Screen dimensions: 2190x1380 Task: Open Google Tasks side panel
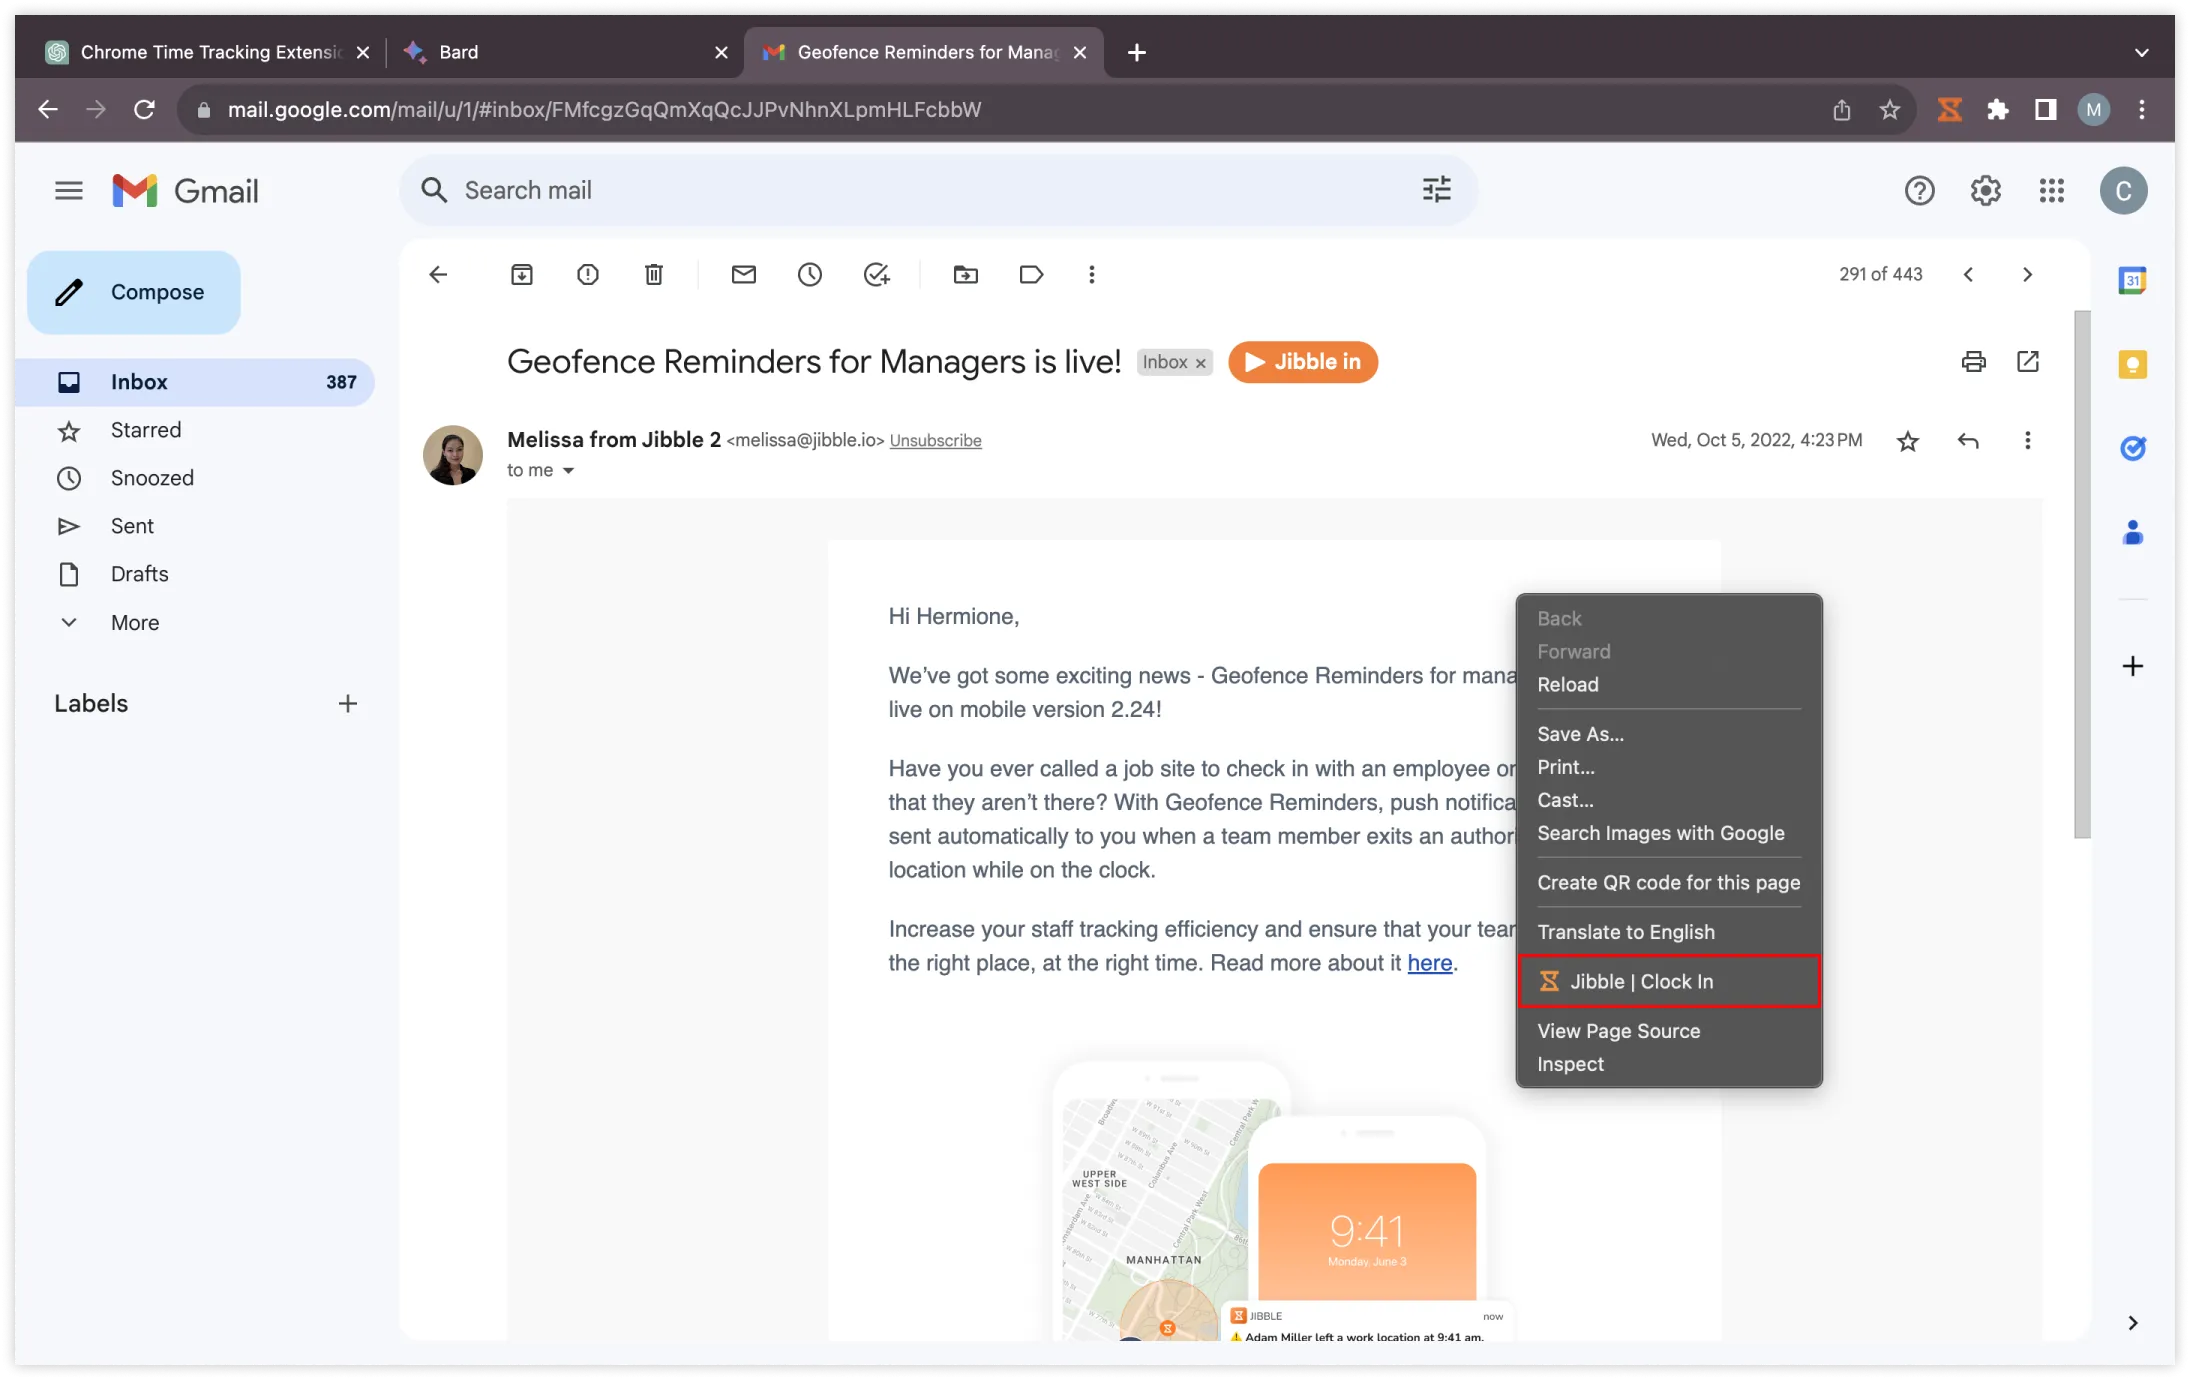(2133, 448)
